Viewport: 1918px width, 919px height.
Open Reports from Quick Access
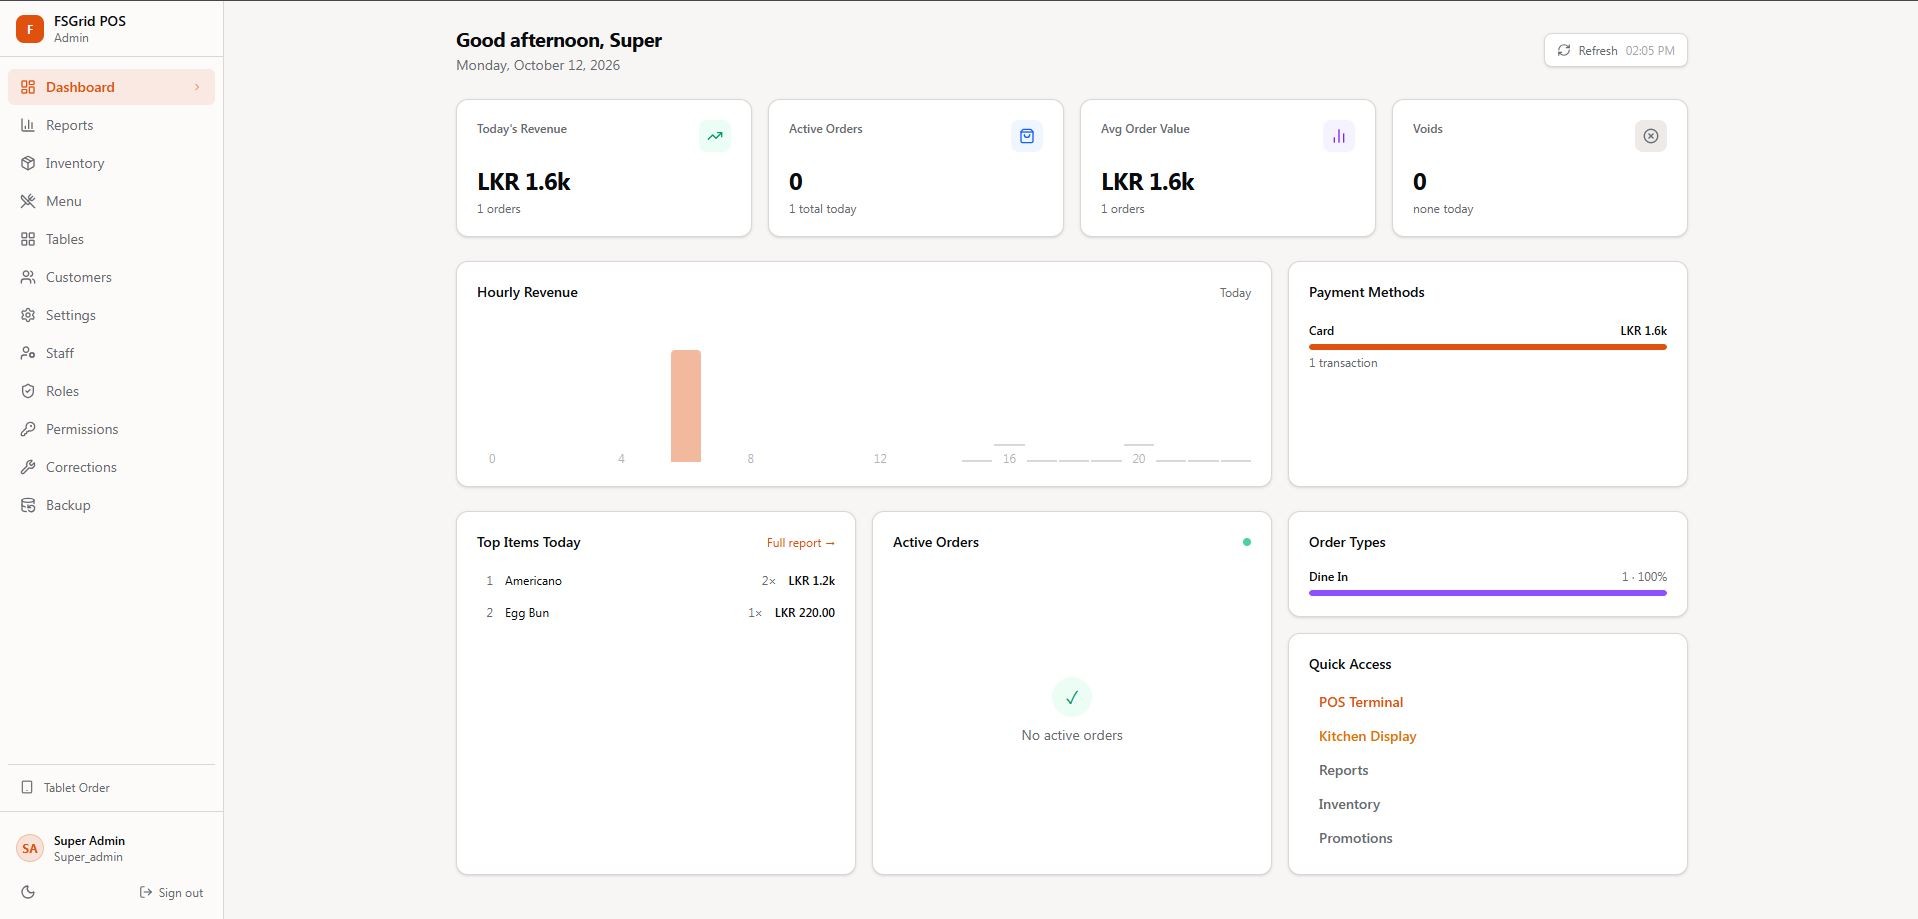[1343, 770]
